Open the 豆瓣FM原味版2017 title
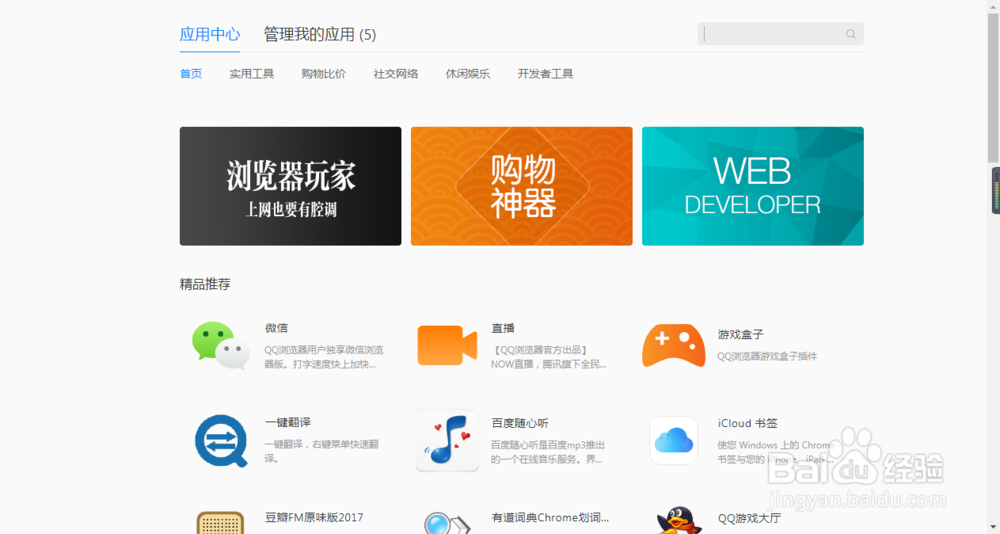1000x534 pixels. click(314, 517)
